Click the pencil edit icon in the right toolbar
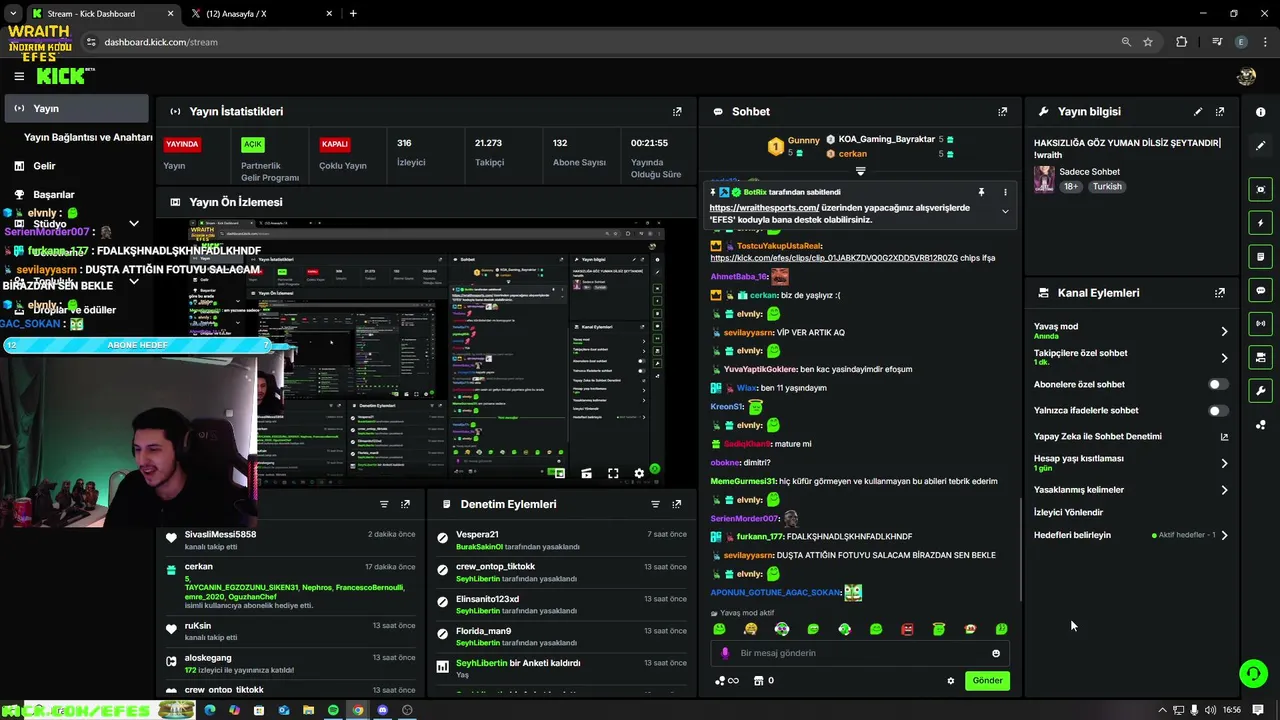Image resolution: width=1280 pixels, height=720 pixels. coord(1261,146)
